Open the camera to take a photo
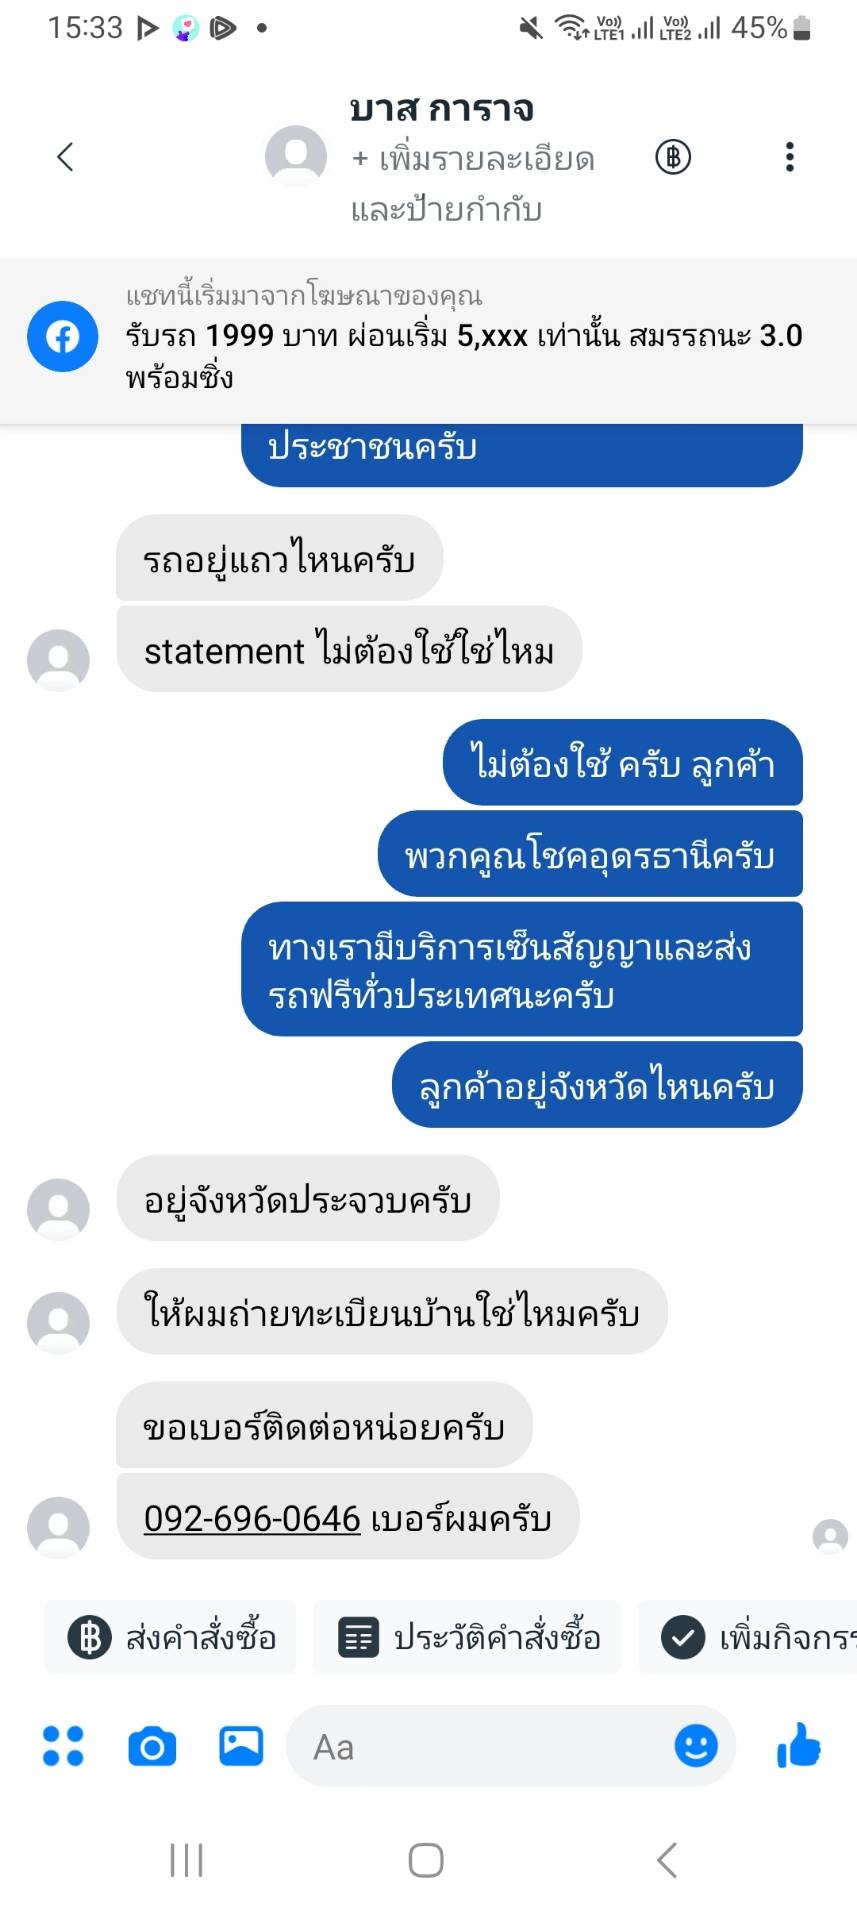857x1911 pixels. 152,1747
